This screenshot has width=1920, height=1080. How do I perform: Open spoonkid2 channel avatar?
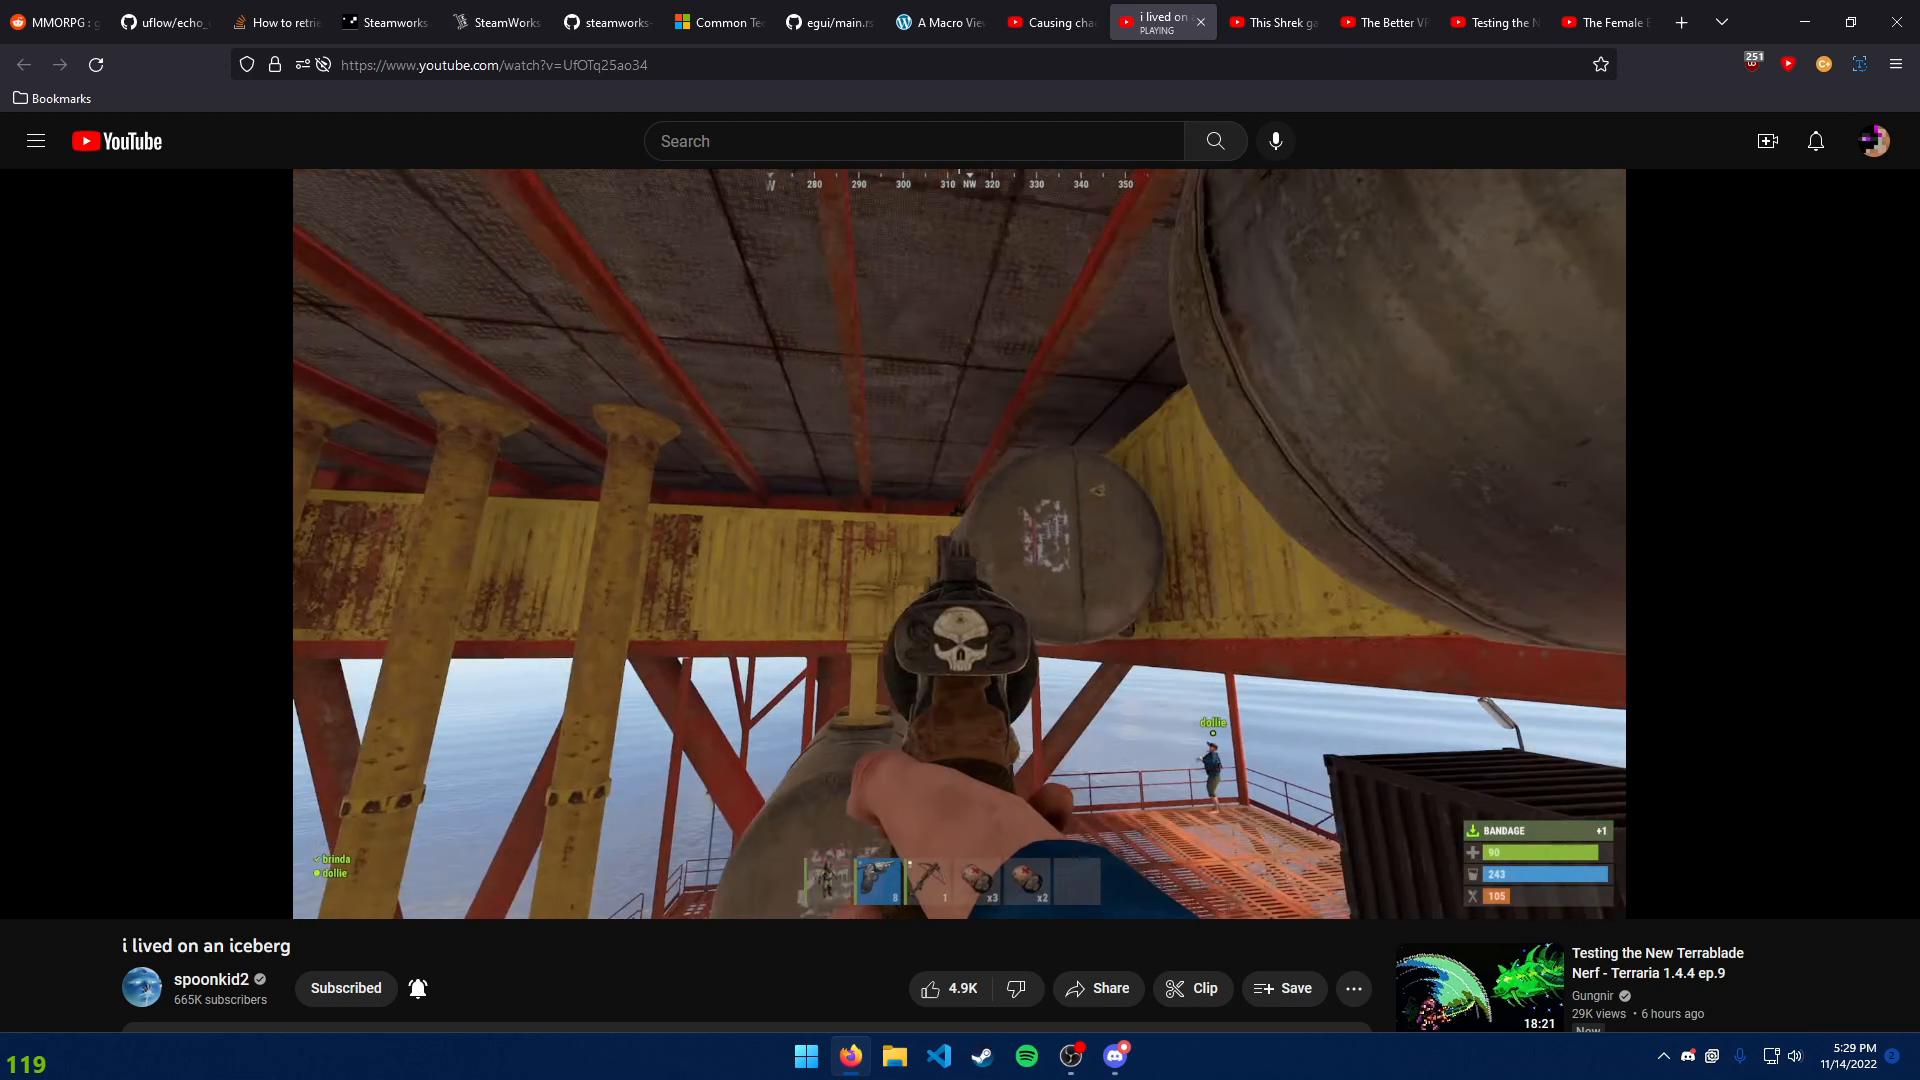point(142,987)
